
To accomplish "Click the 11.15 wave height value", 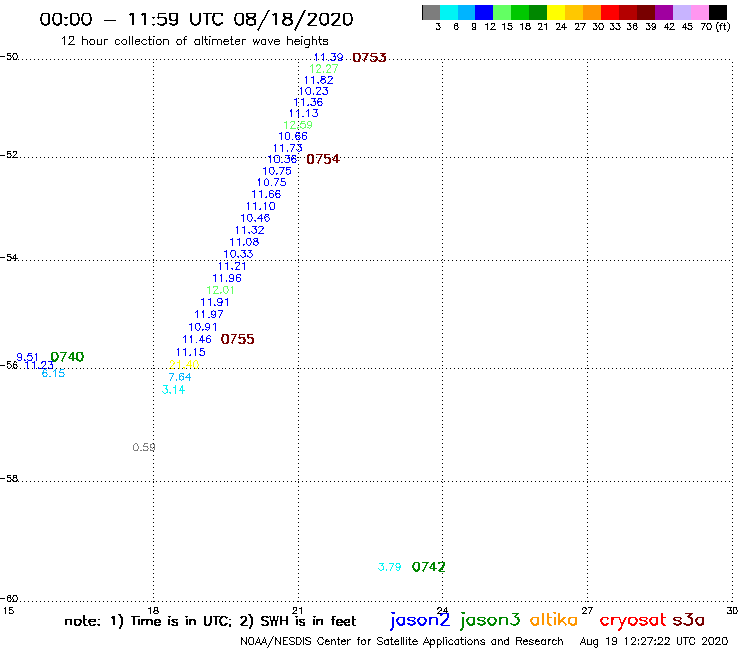I will point(191,352).
